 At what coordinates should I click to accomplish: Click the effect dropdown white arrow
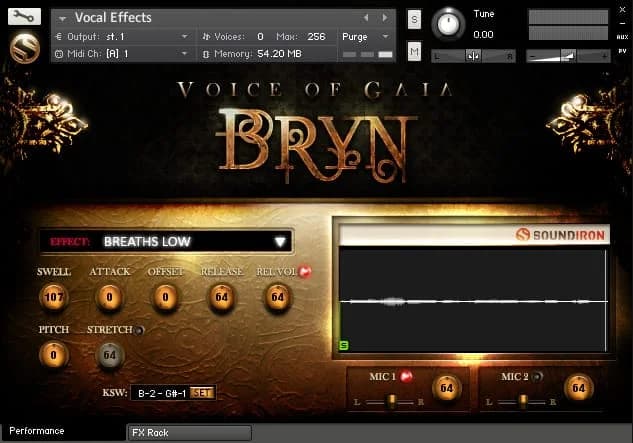[x=280, y=242]
